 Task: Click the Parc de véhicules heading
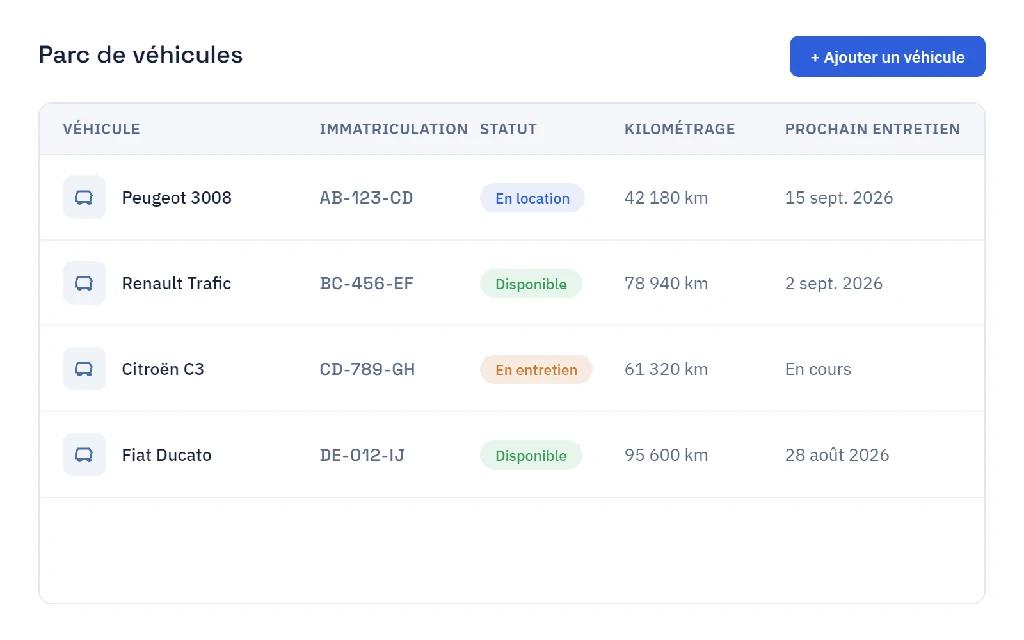pos(140,55)
